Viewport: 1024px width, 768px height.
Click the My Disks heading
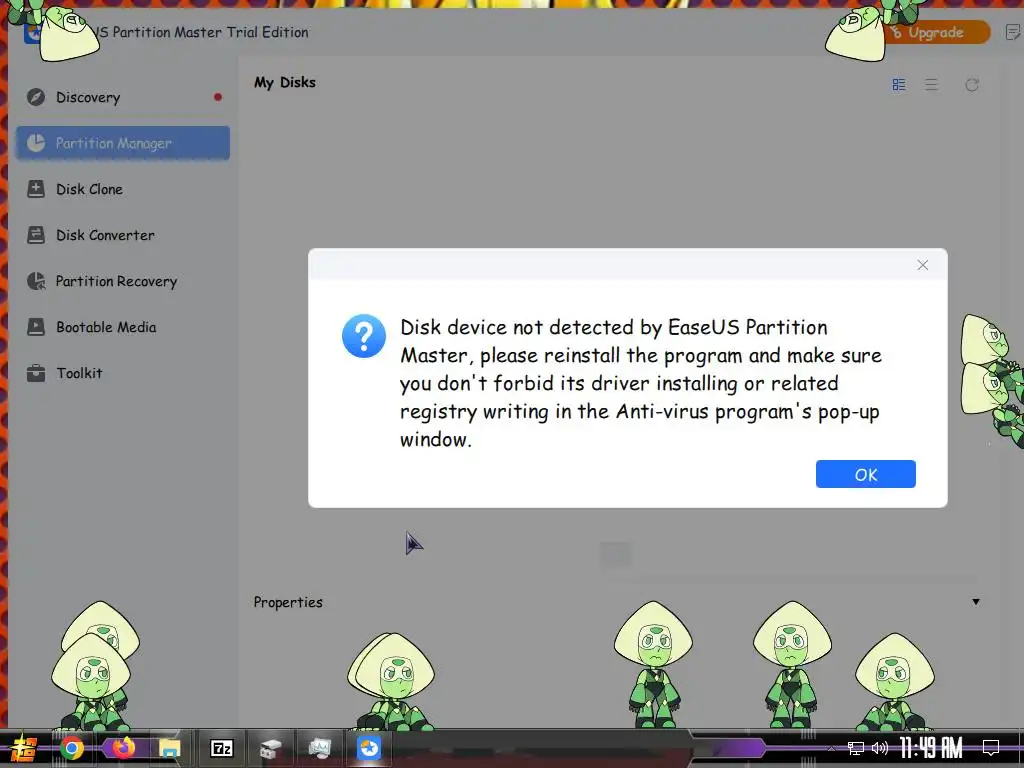click(285, 82)
